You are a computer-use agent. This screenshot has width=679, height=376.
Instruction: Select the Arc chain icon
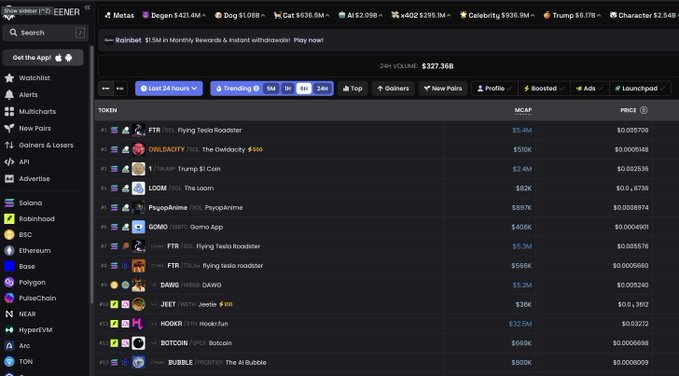click(x=9, y=346)
